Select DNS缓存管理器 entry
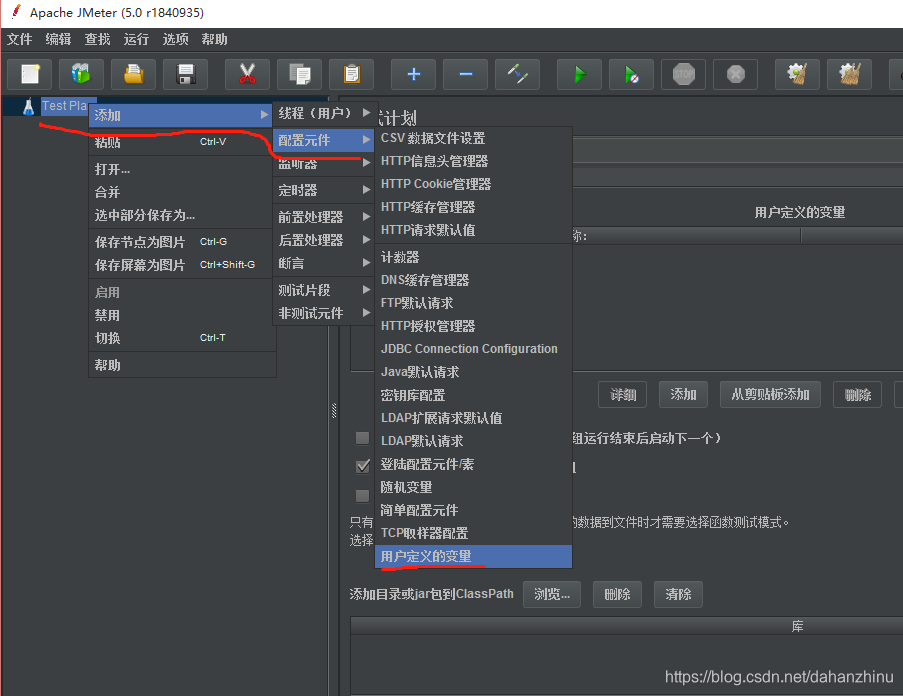The width and height of the screenshot is (903, 696). point(473,280)
